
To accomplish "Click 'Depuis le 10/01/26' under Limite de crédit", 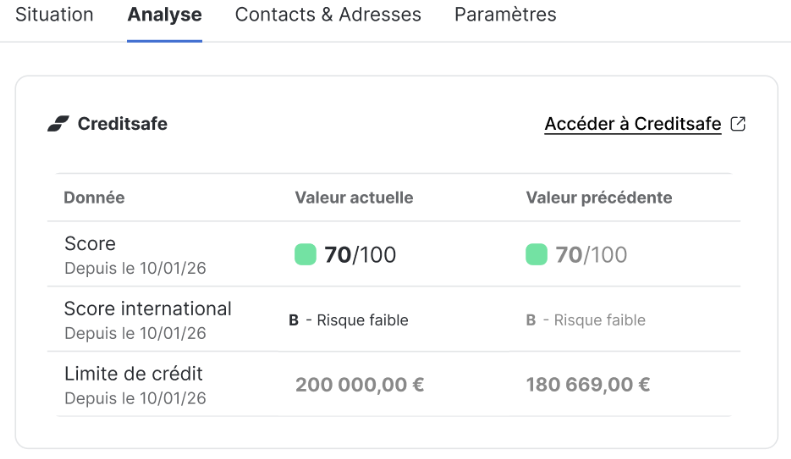I will [135, 398].
